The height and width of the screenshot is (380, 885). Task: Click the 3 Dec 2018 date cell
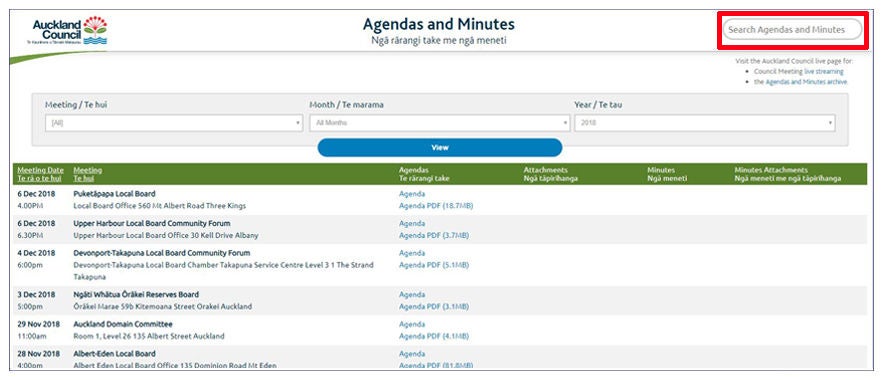36,295
